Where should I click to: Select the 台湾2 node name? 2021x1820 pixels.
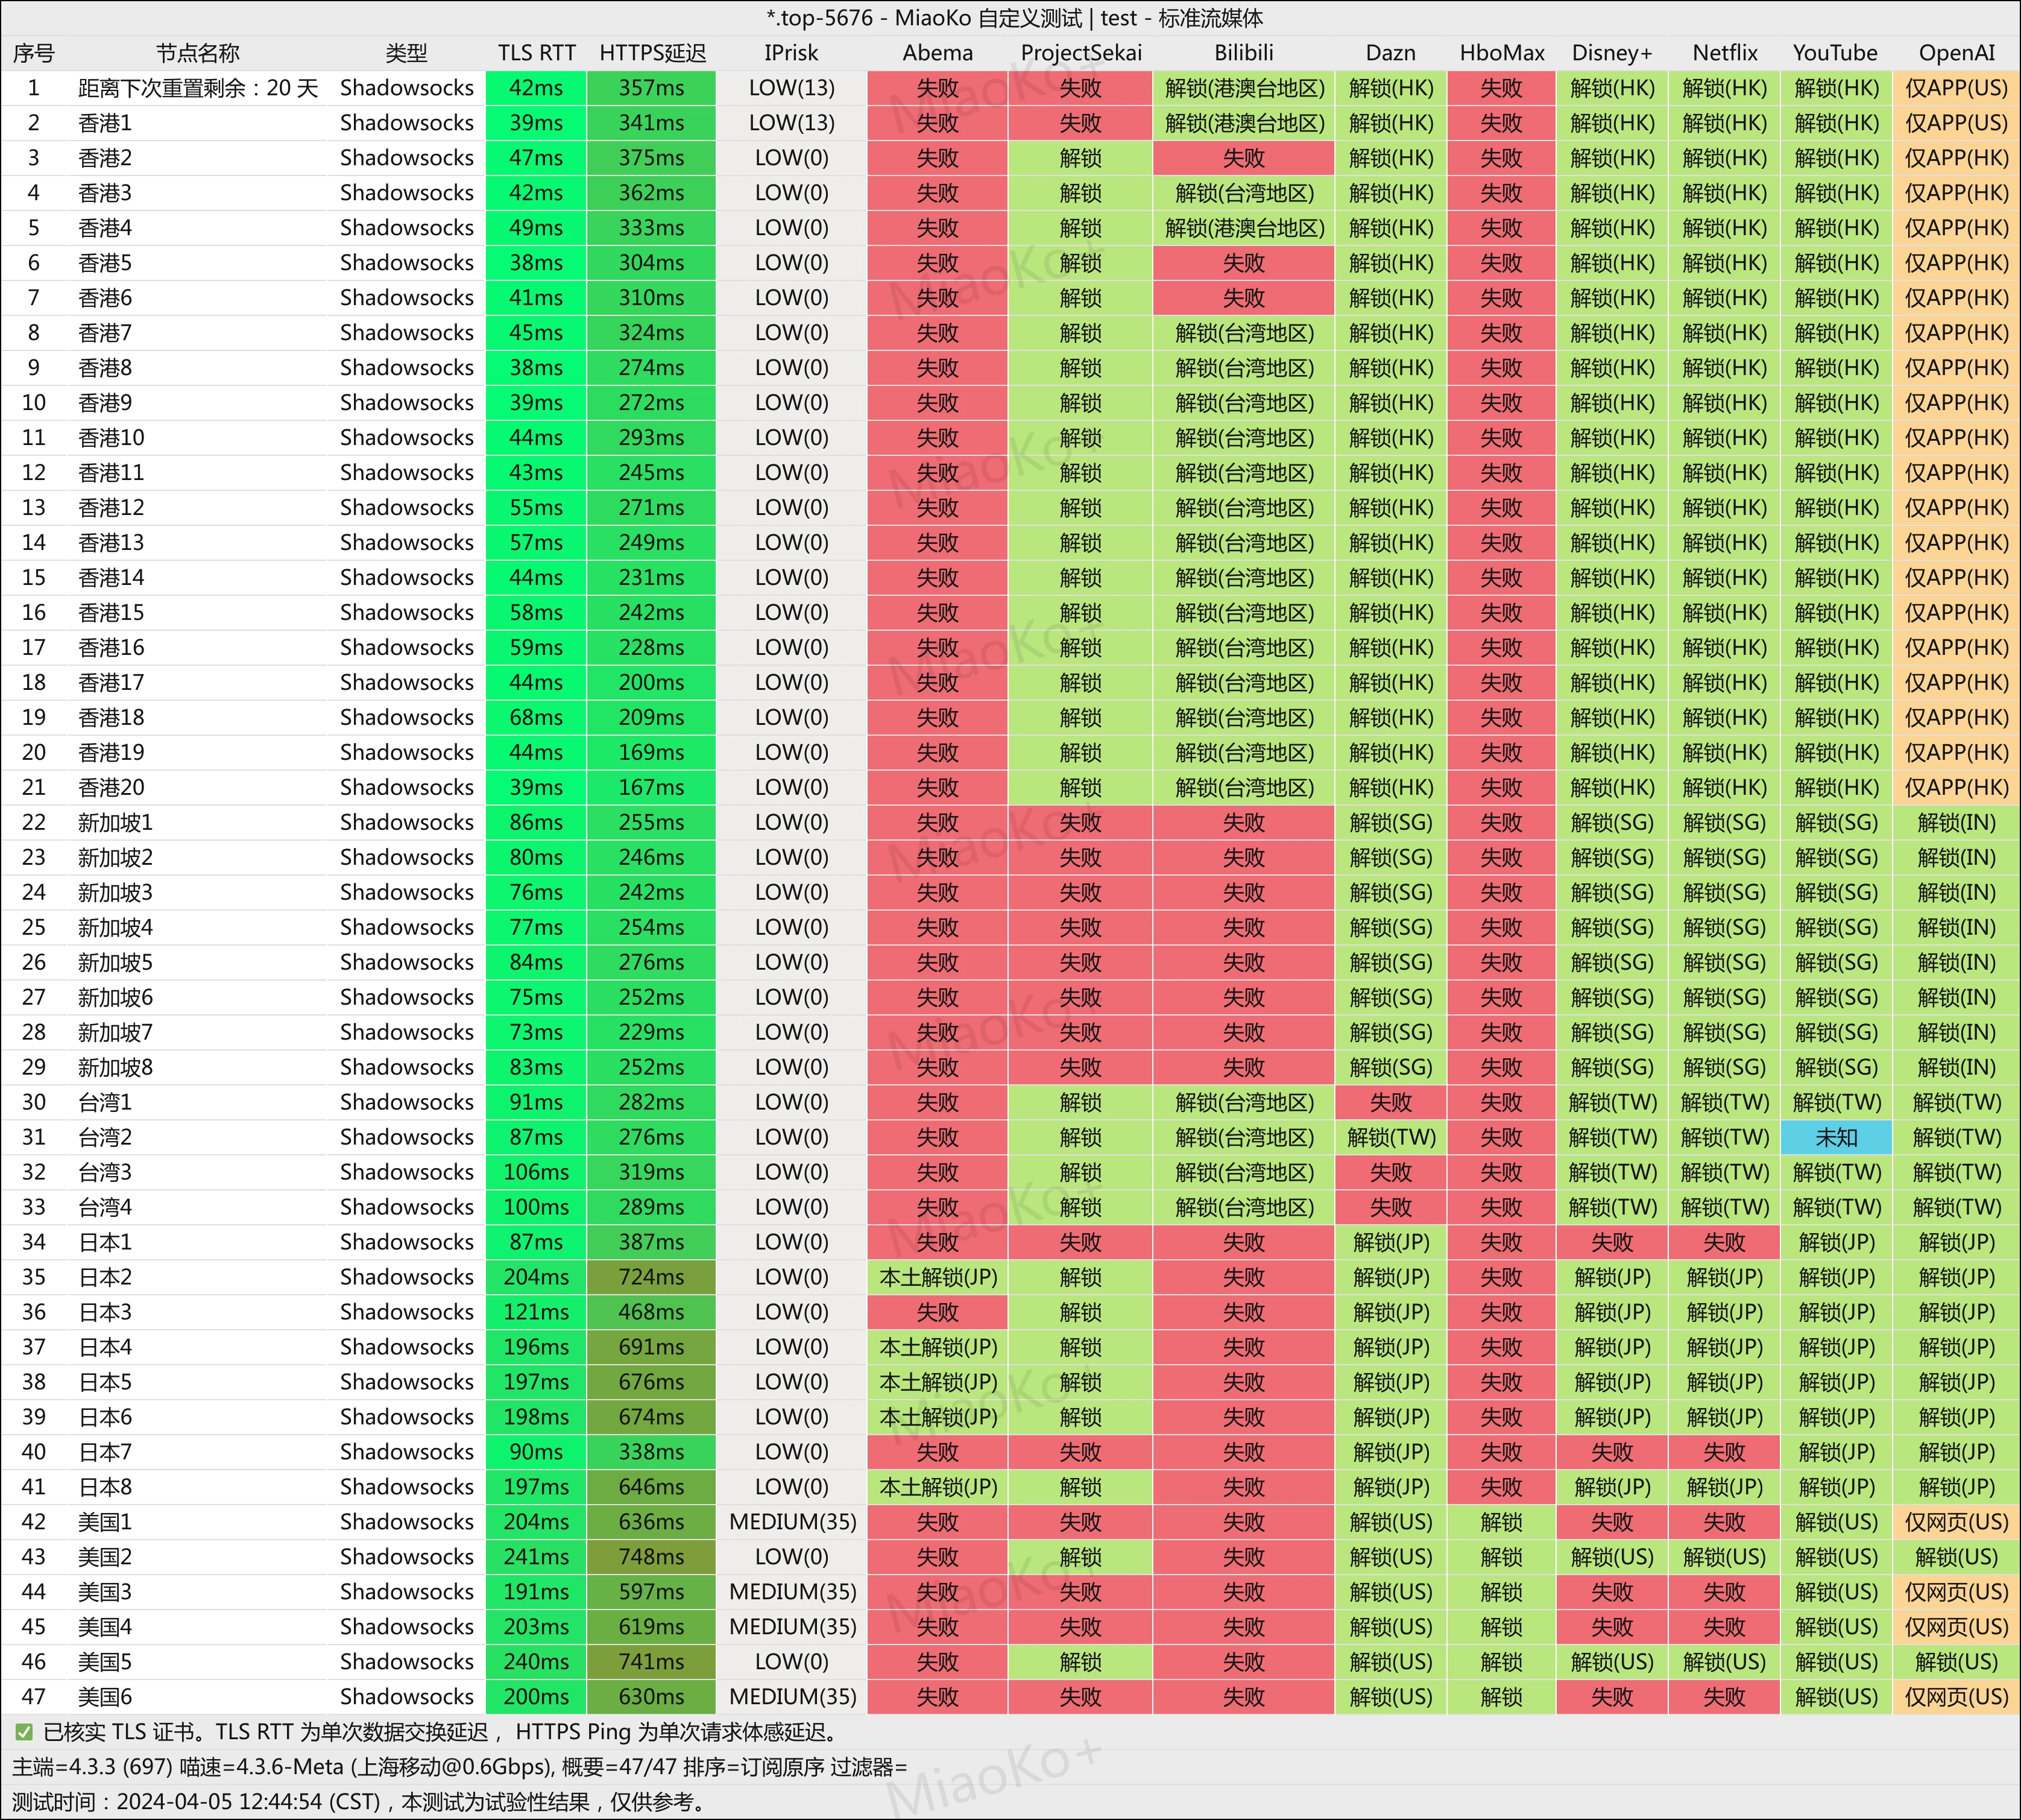105,1137
